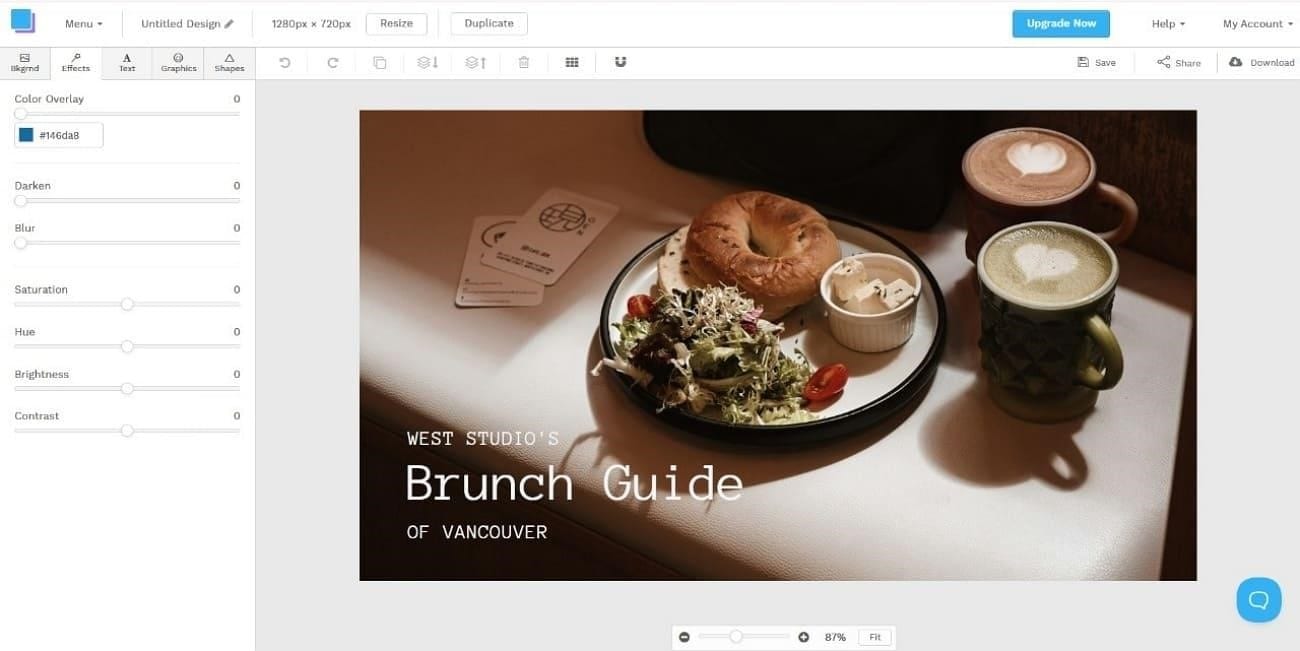This screenshot has height=651, width=1300.
Task: Send layer backward icon
Action: click(x=428, y=62)
